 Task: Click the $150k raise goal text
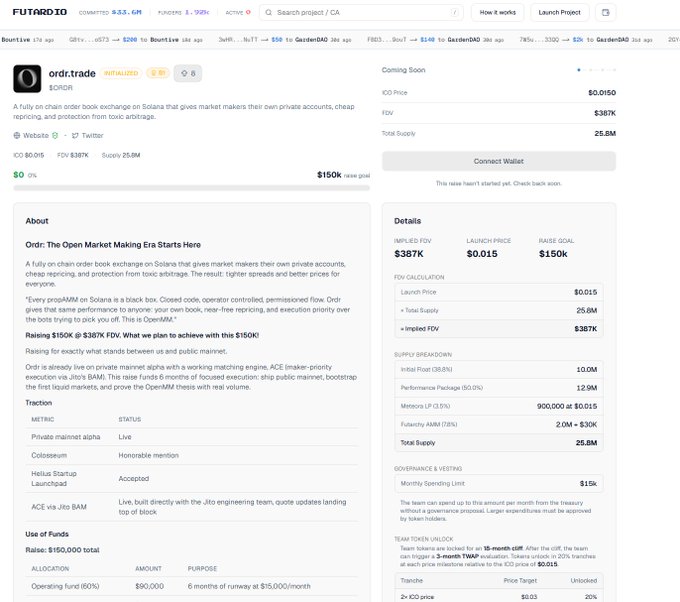pyautogui.click(x=343, y=175)
